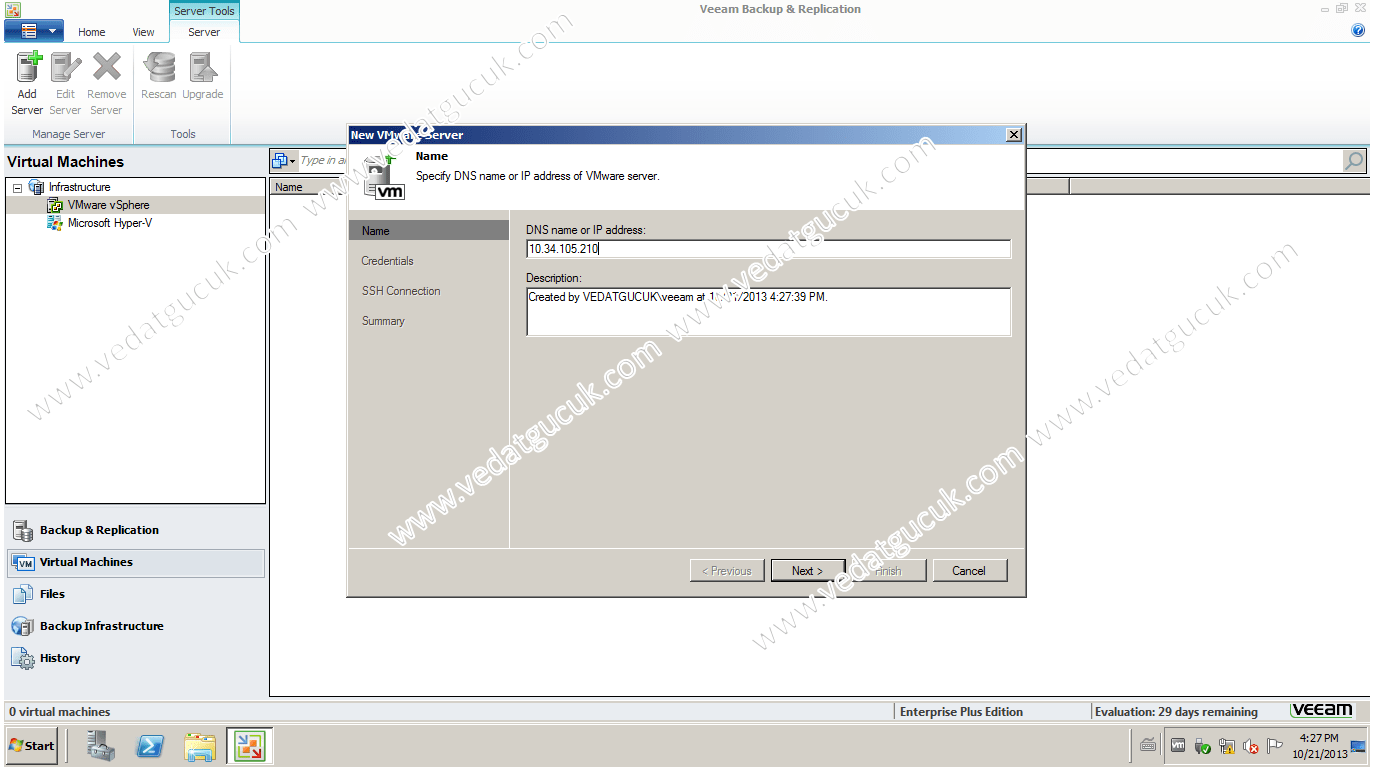The image size is (1373, 771).
Task: Select the Infrastructure tree item
Action: tap(79, 187)
